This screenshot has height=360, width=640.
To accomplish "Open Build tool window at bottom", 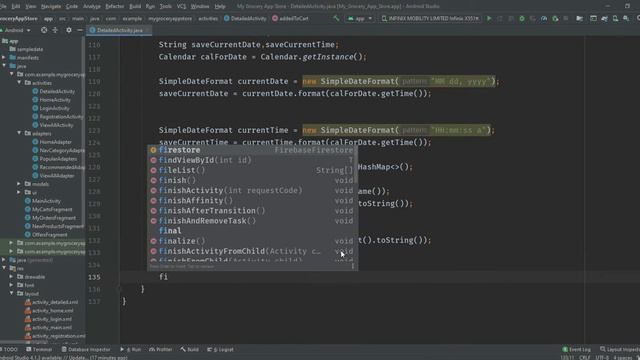I will (190, 349).
